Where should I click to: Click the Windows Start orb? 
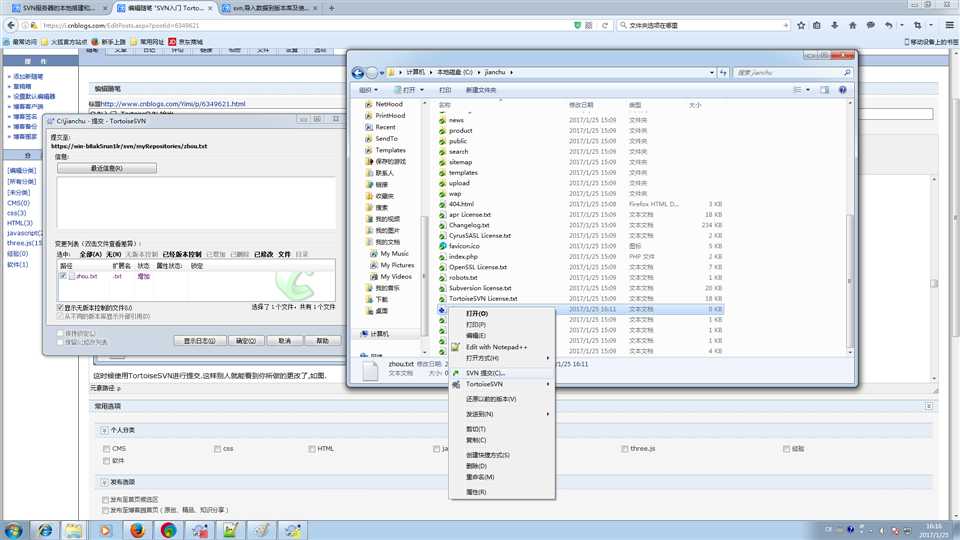pos(13,530)
